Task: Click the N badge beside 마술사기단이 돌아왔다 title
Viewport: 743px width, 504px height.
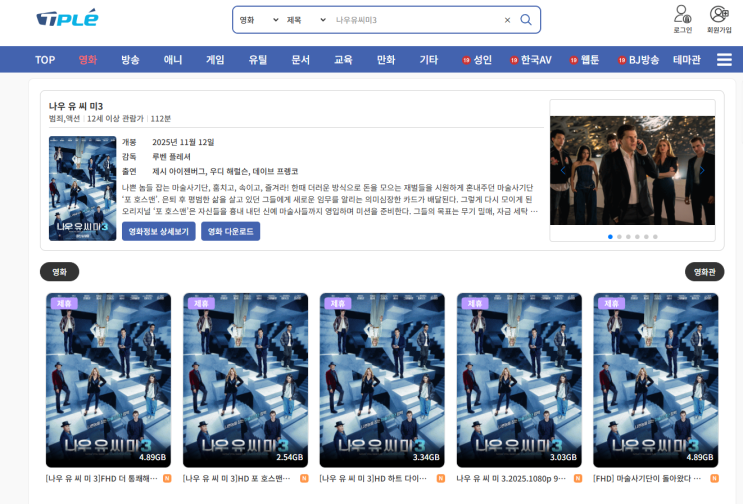Action: pos(714,478)
